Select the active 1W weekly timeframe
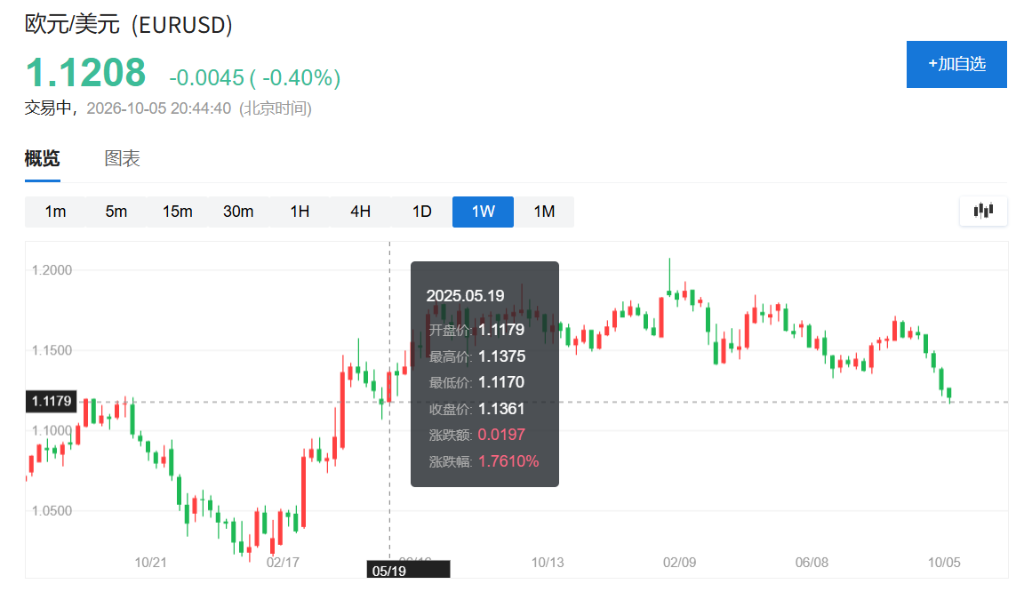The height and width of the screenshot is (592, 1024). click(x=483, y=212)
